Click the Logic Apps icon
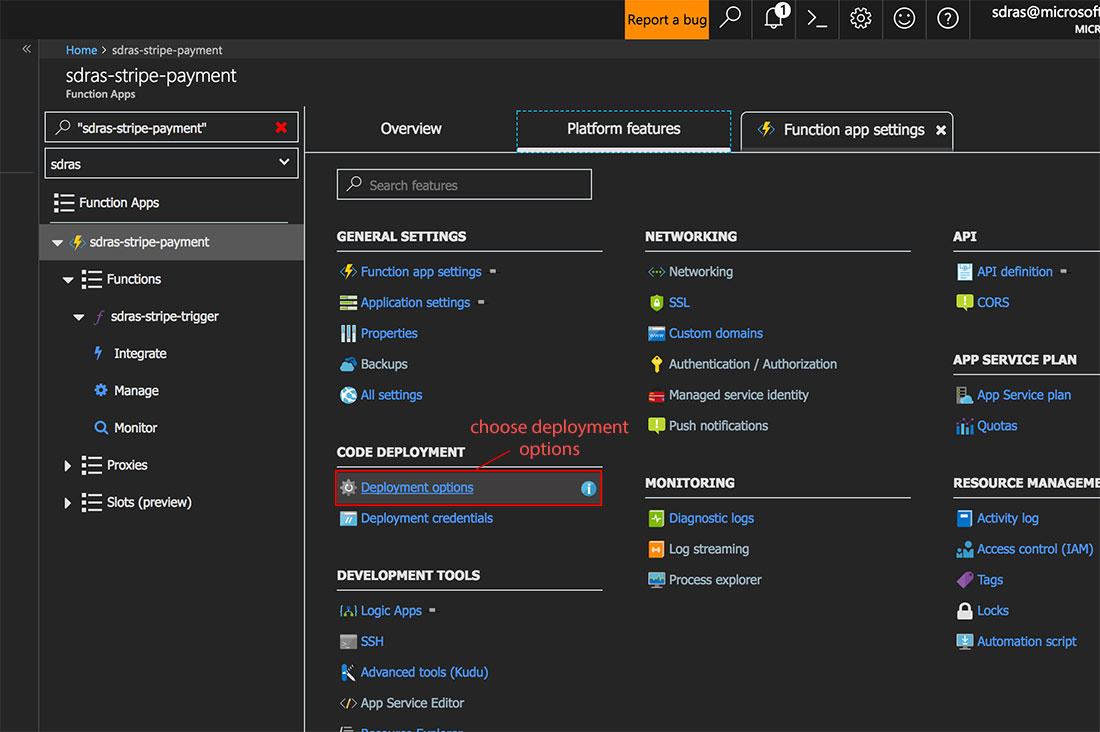This screenshot has height=732, width=1100. tap(348, 611)
